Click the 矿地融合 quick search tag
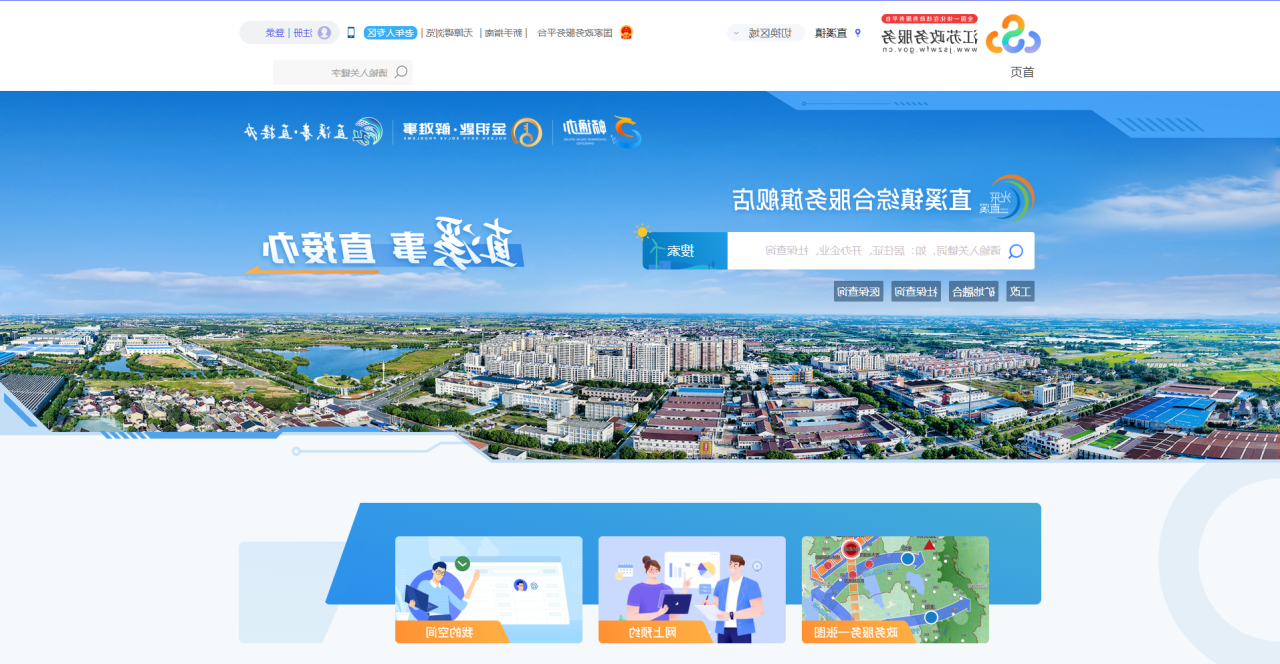 click(x=974, y=292)
